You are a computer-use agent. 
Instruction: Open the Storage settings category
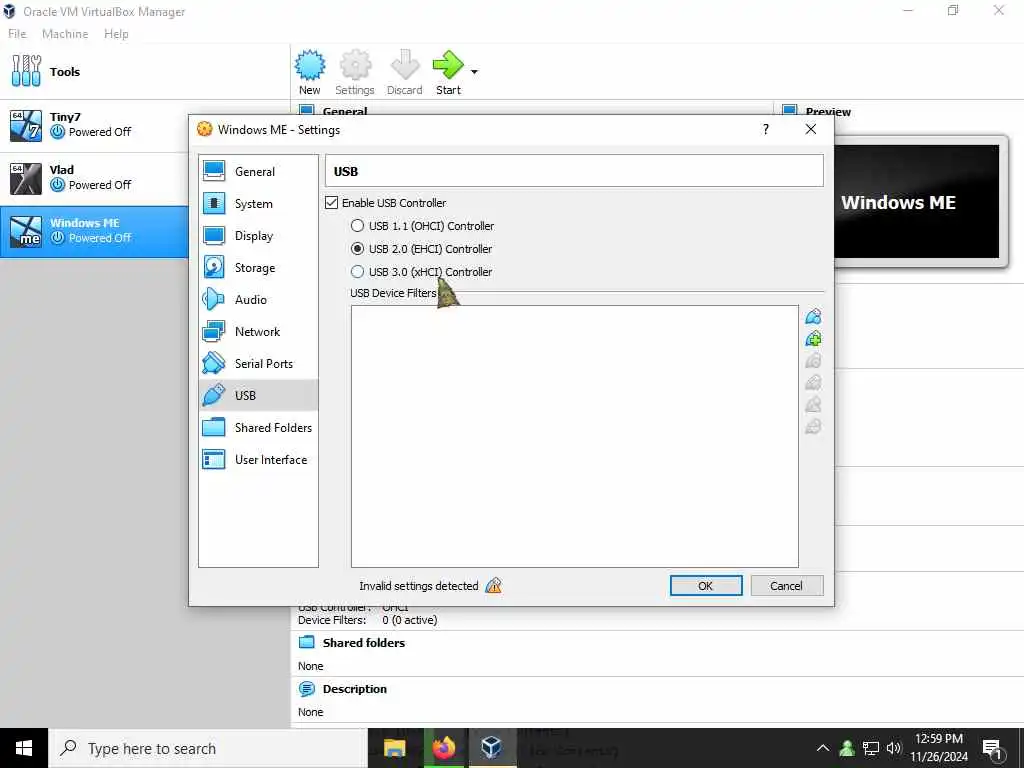pos(258,267)
